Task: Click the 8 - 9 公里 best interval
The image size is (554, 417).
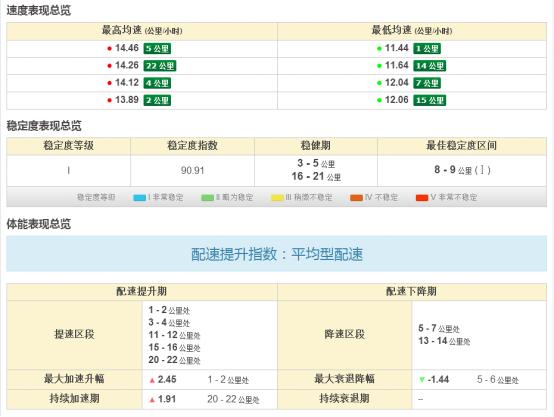Action: 462,170
